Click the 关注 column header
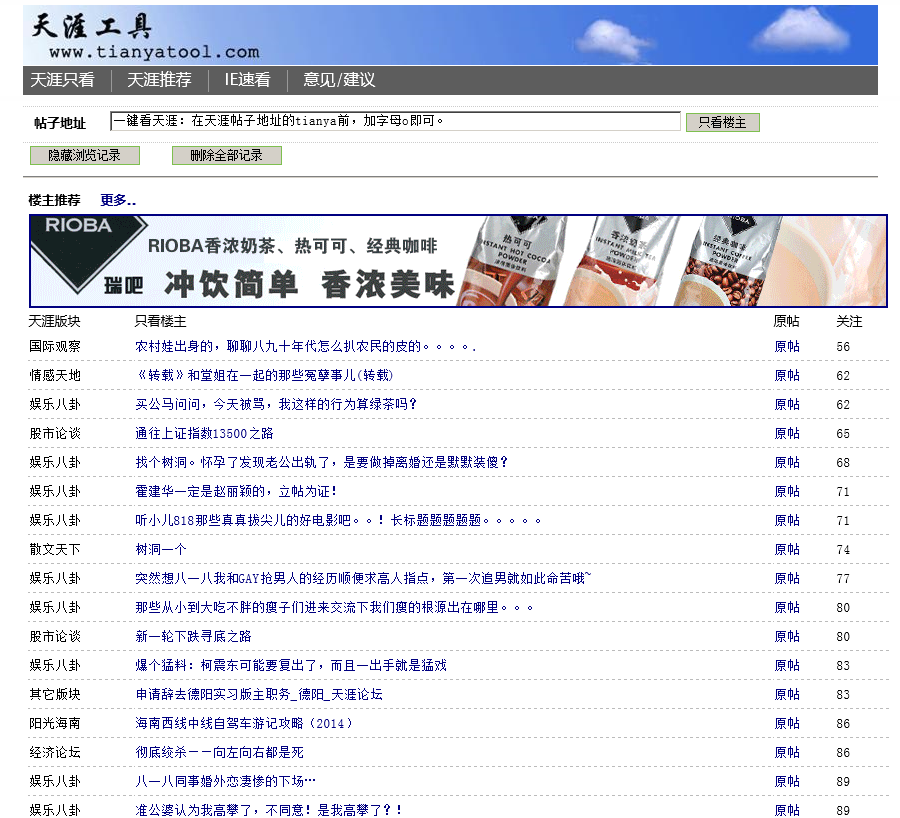 click(x=849, y=321)
